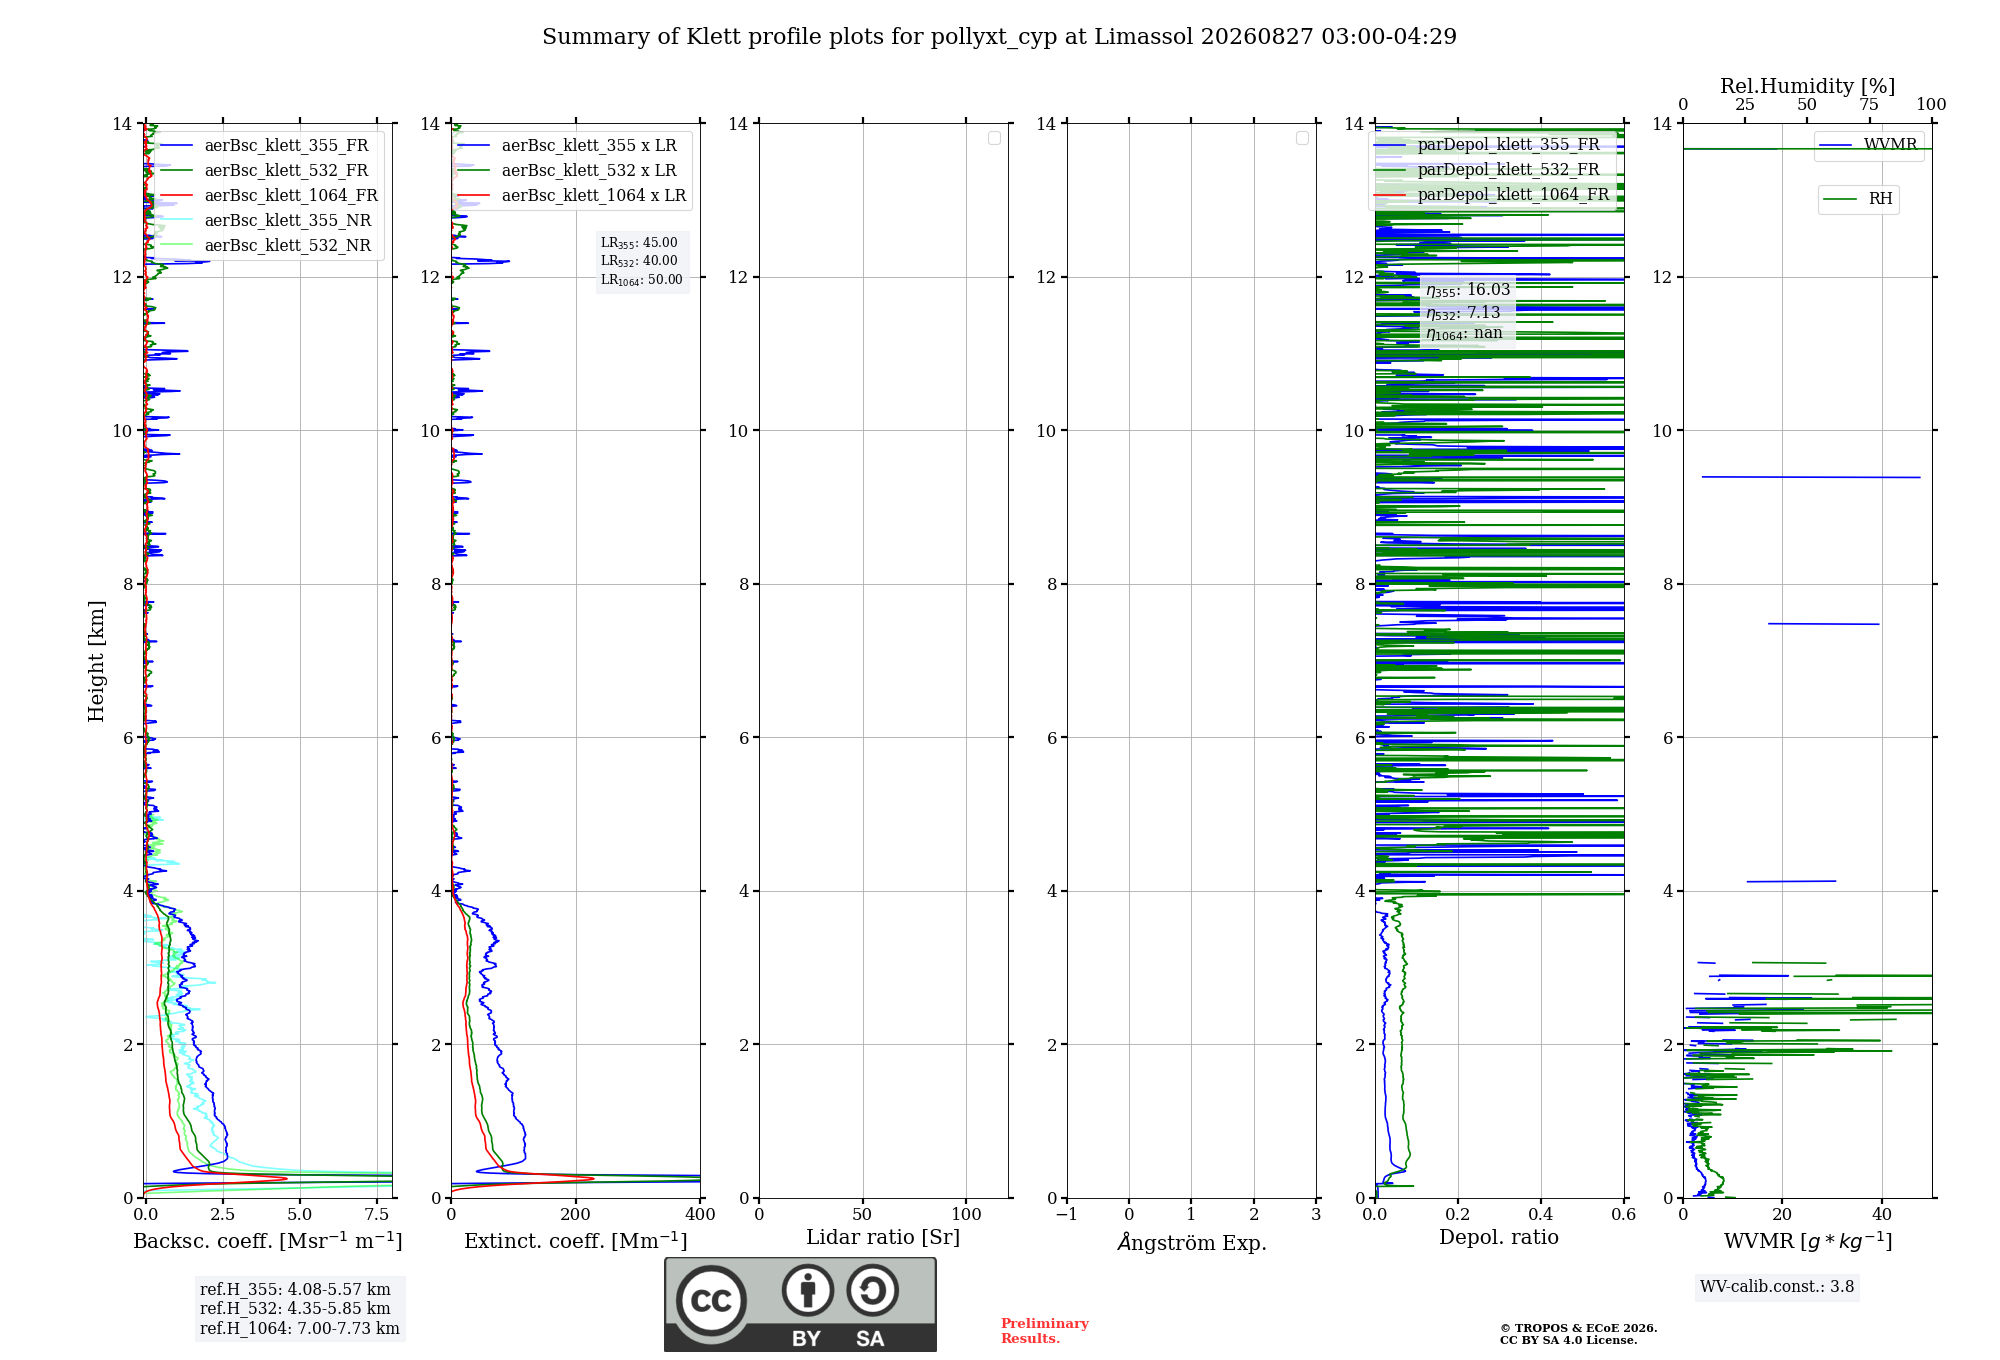Click the empty legend box in Lidar ratio panel

pos(994,138)
